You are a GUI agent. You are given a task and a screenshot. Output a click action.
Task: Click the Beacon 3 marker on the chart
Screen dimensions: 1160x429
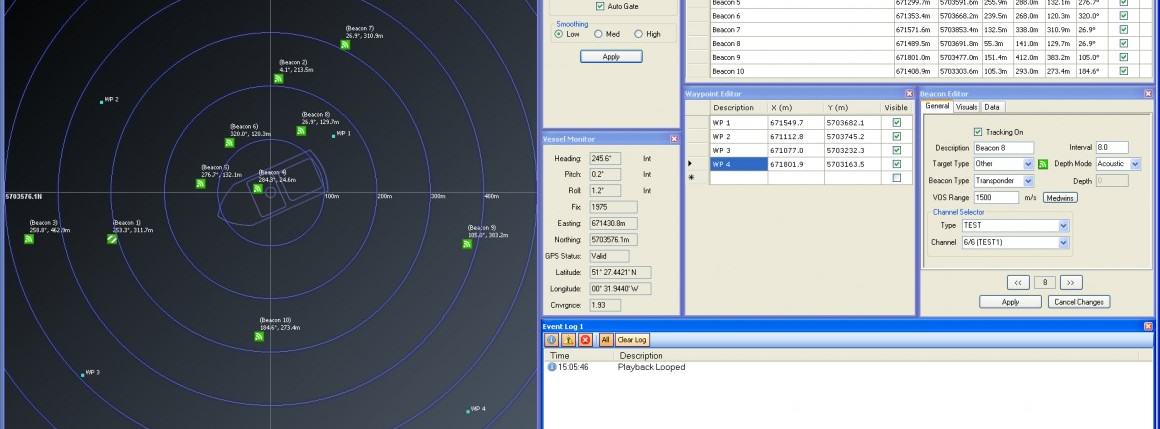(29, 239)
